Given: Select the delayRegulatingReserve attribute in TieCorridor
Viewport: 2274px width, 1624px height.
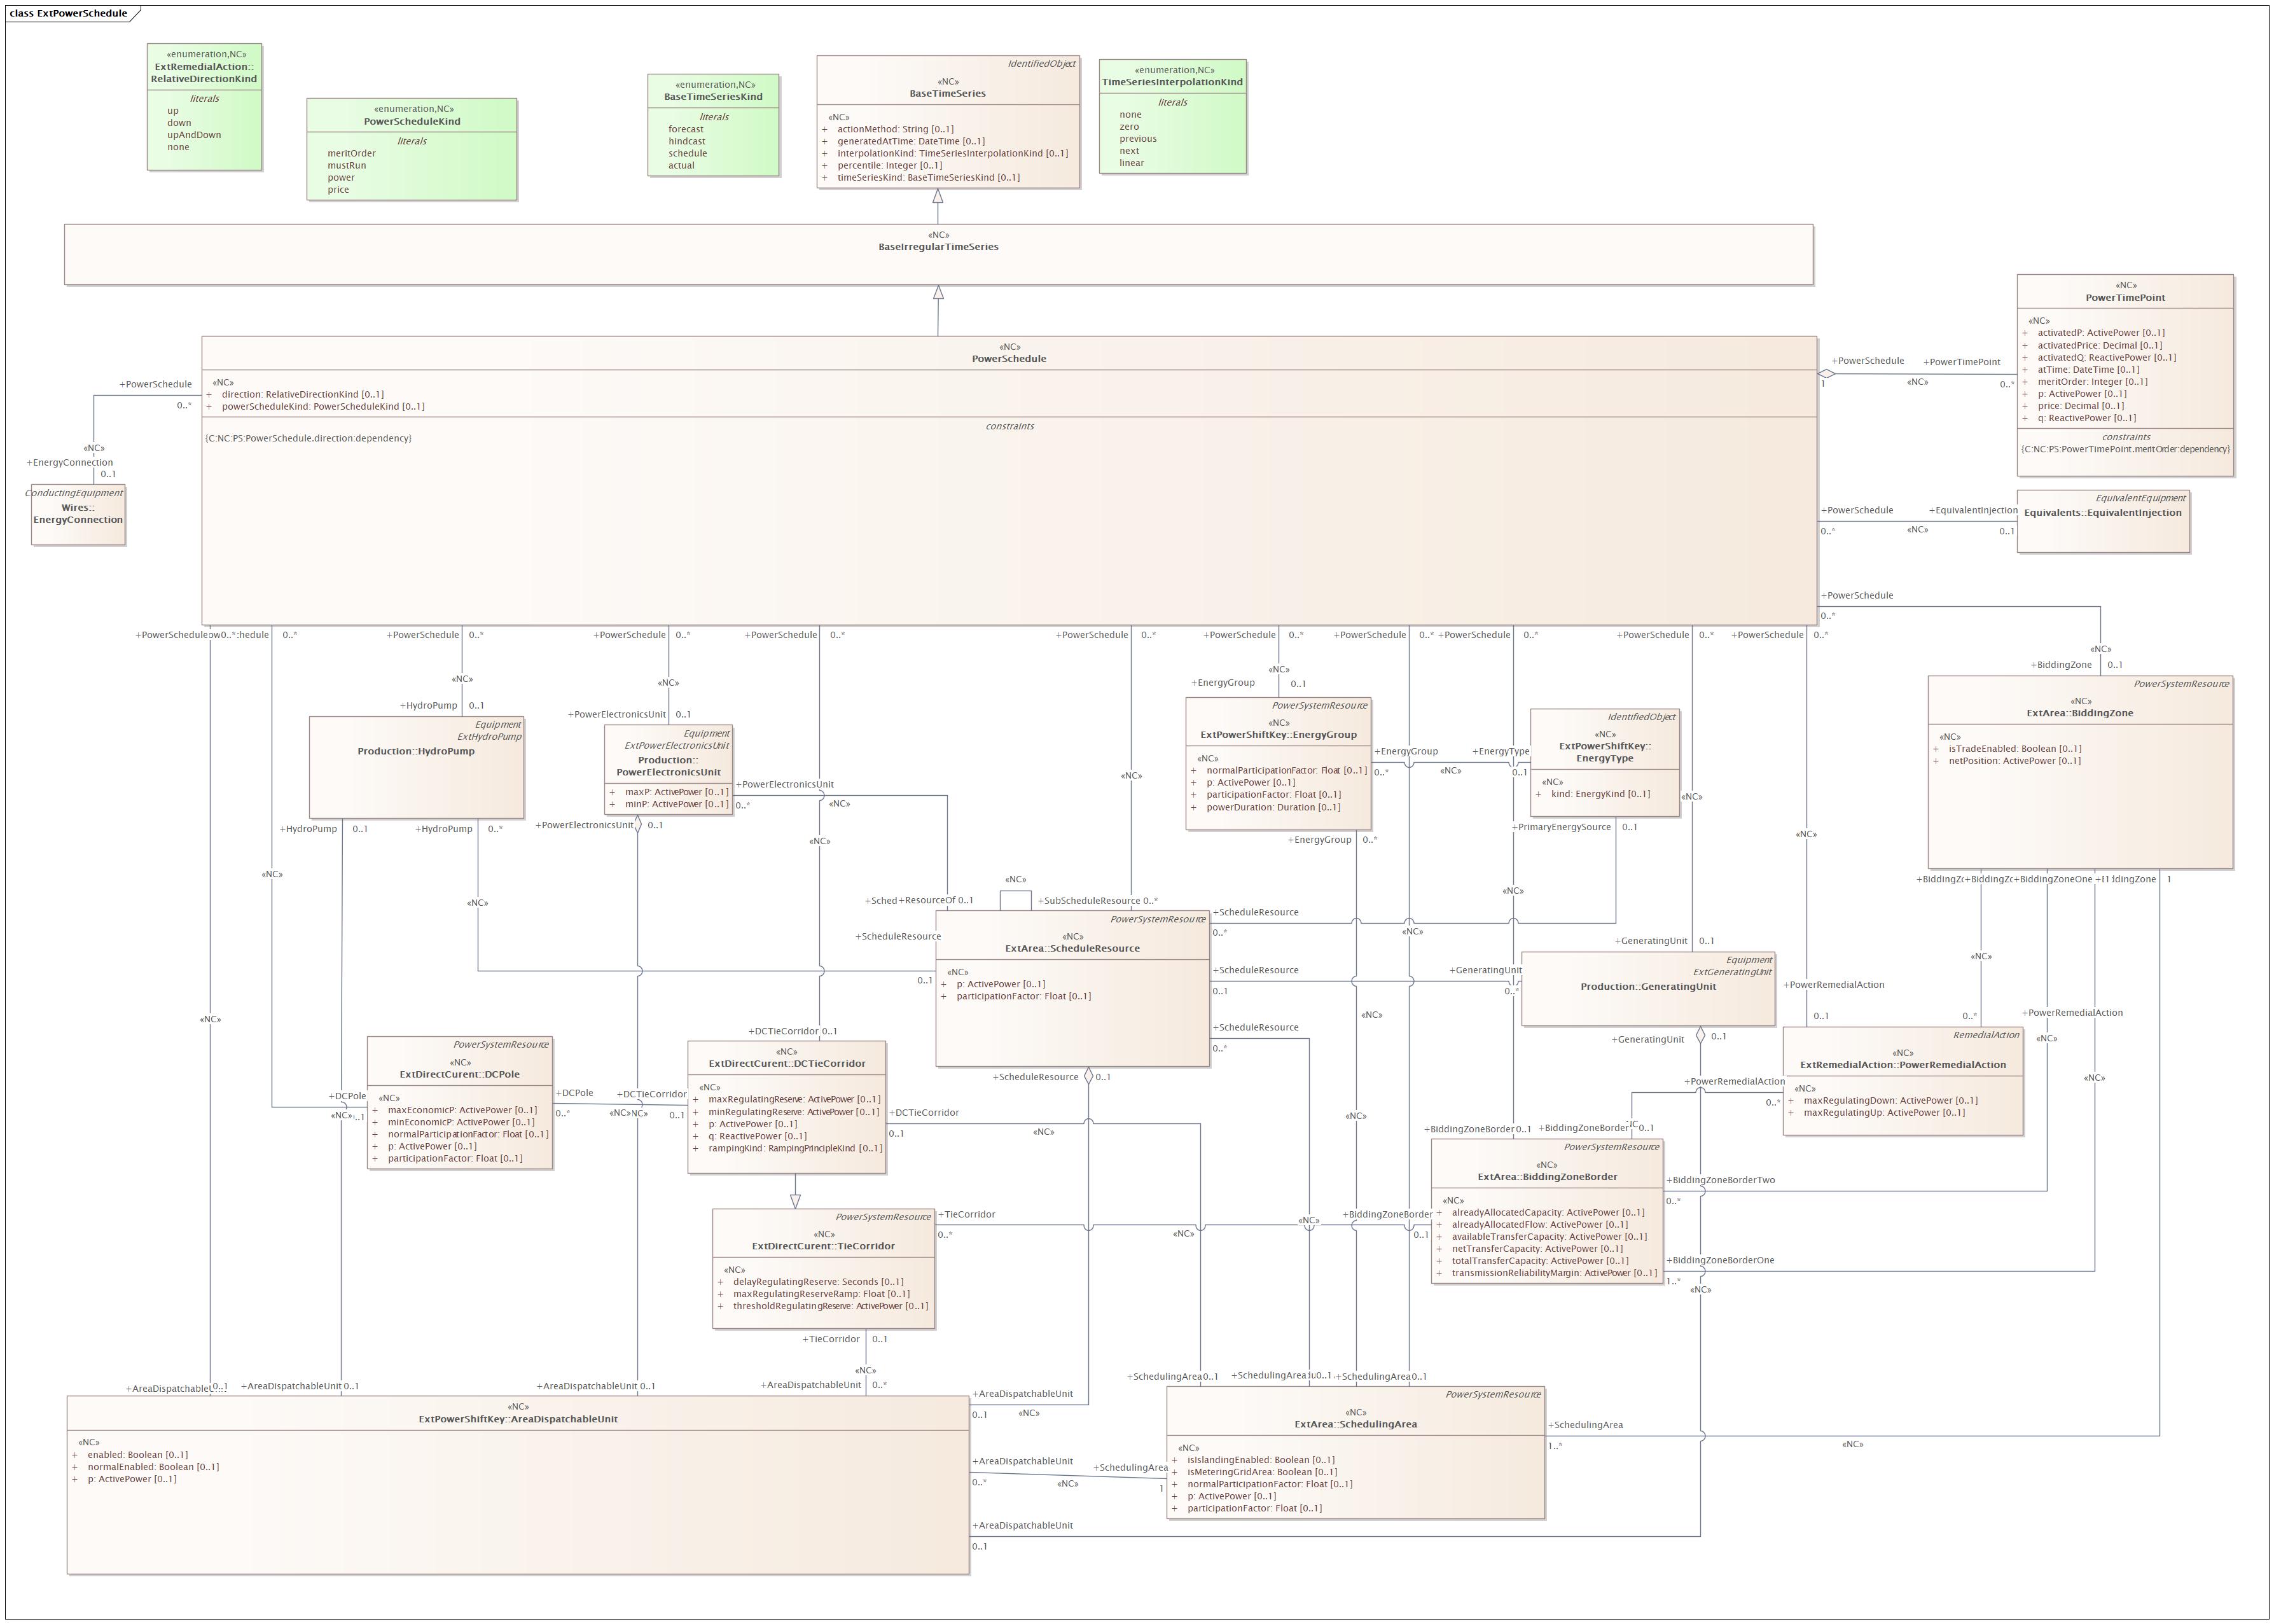Looking at the screenshot, I should (818, 1283).
